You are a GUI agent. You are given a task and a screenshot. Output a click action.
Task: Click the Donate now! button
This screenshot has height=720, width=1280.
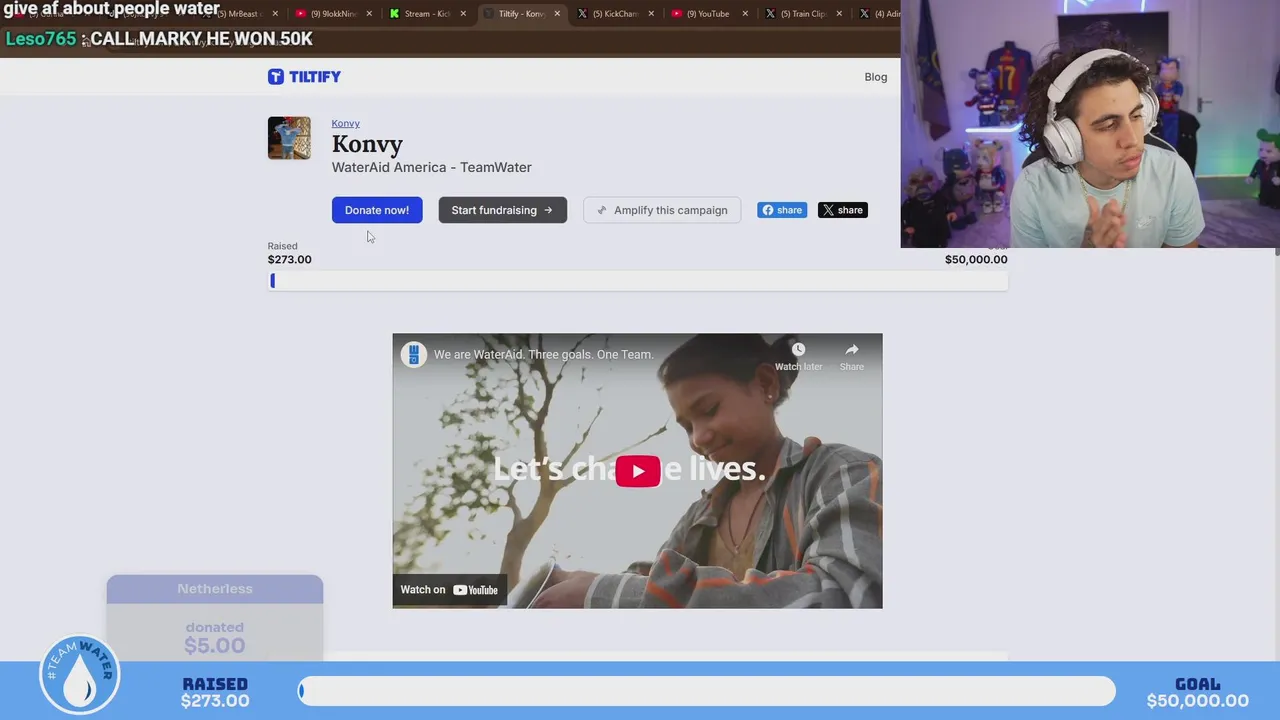point(377,210)
